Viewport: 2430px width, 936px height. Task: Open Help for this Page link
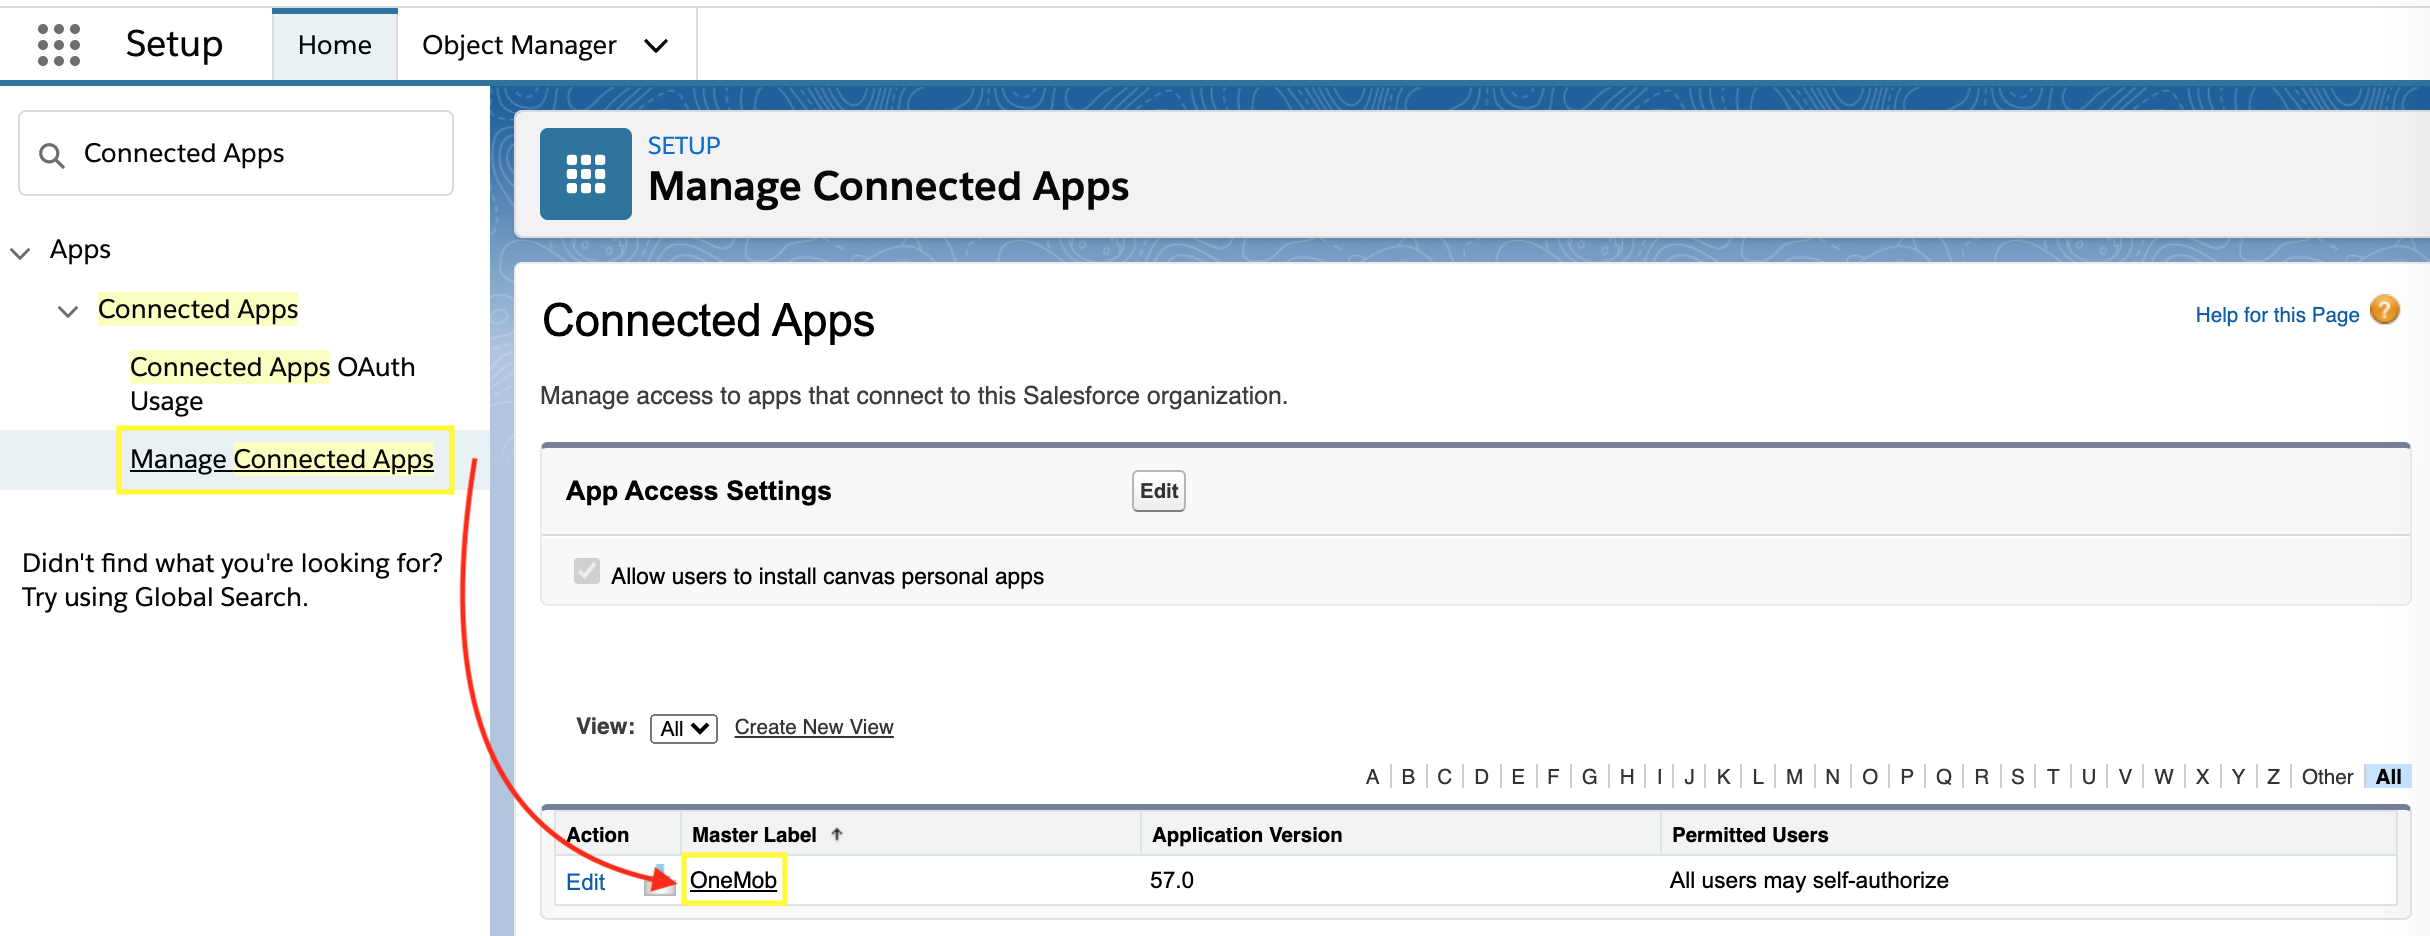2277,315
